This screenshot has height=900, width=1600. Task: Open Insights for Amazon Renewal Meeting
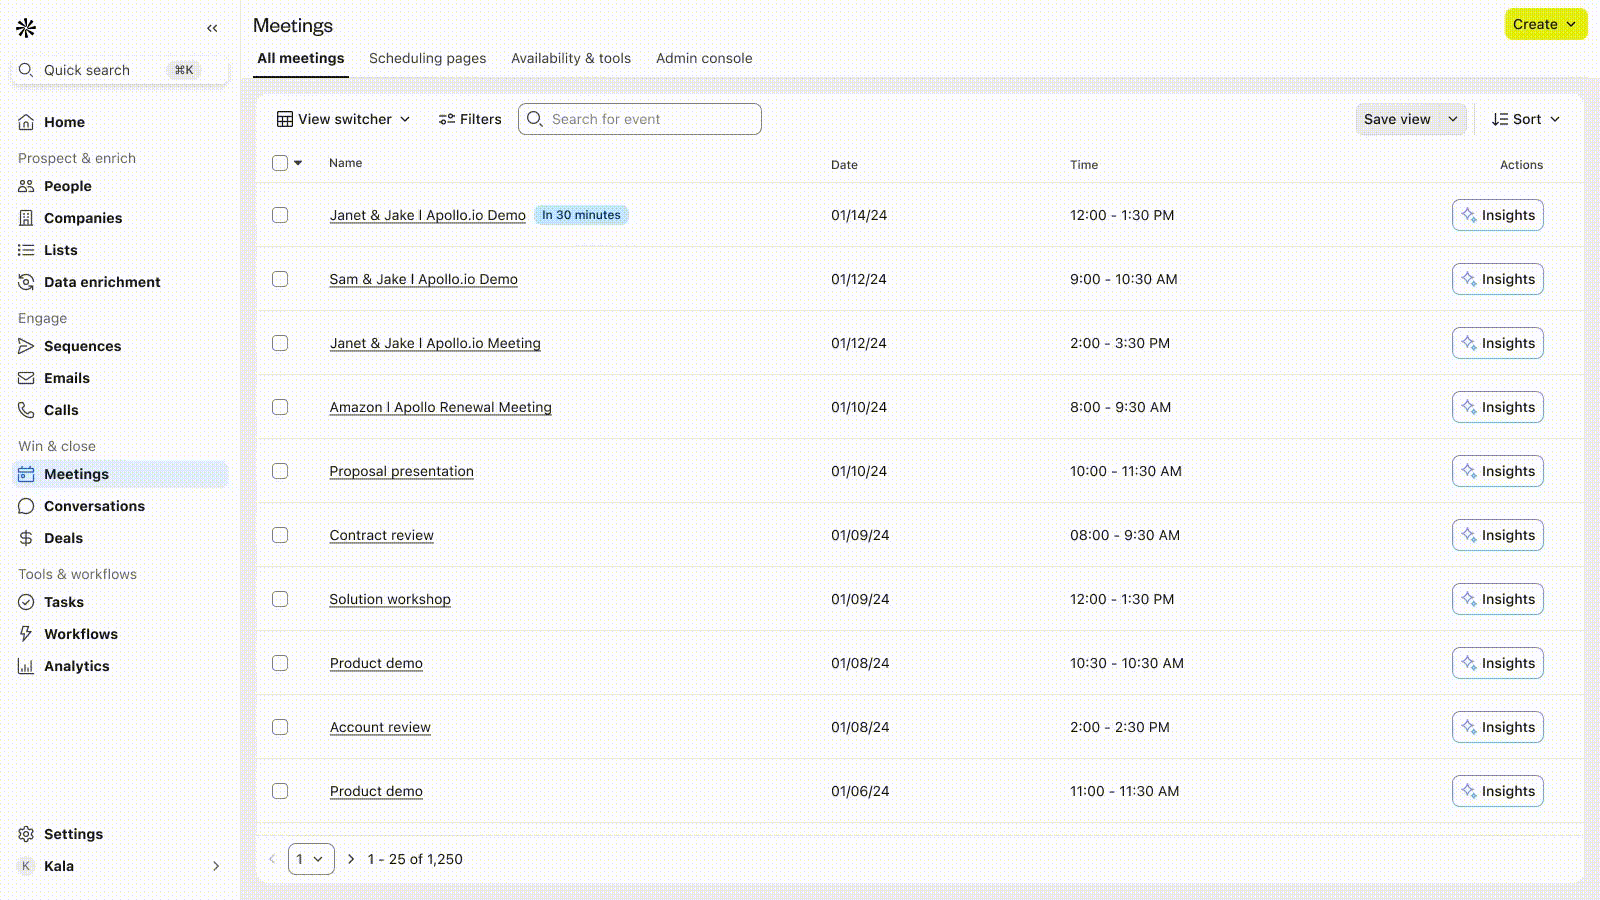pyautogui.click(x=1497, y=407)
